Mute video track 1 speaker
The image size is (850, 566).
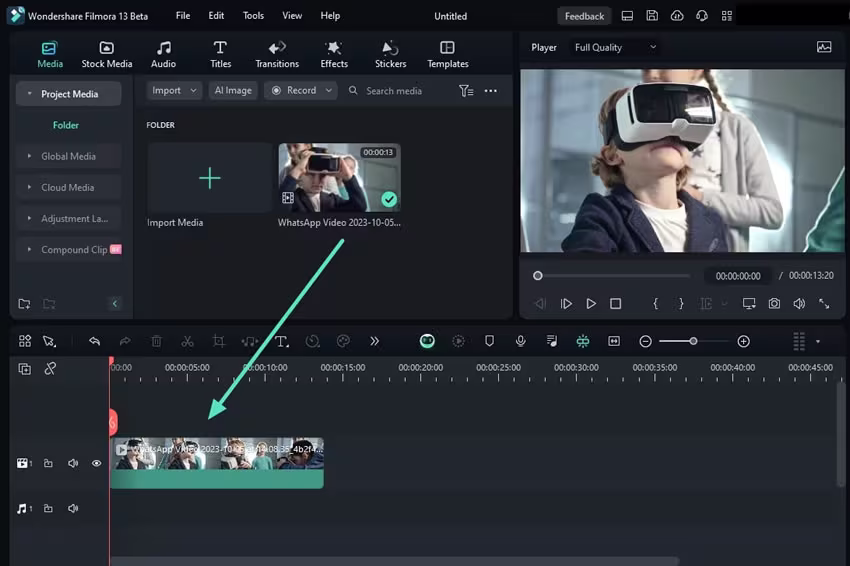tap(73, 464)
